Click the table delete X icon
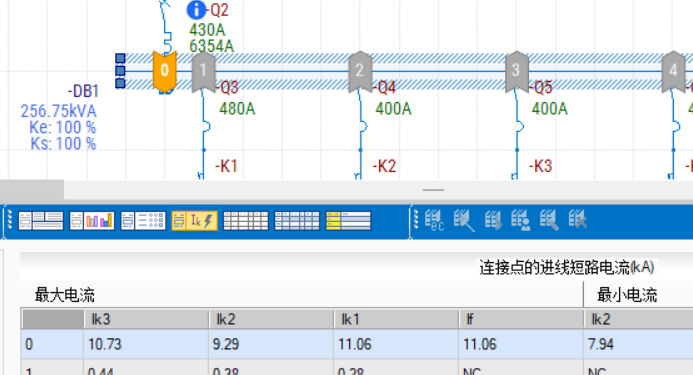The image size is (693, 375). coord(578,220)
